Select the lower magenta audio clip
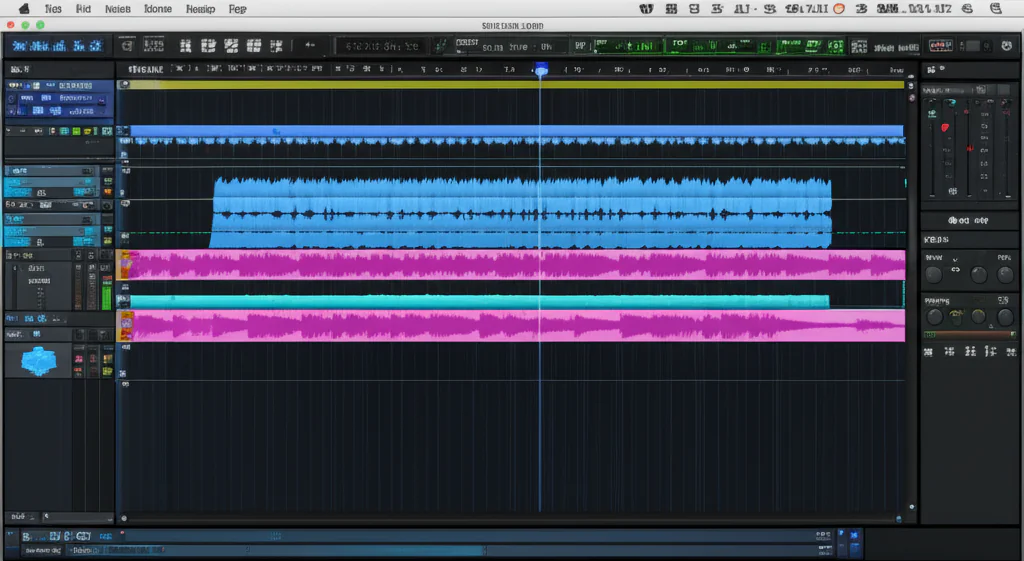Screen dimensions: 1024x561 click(511, 325)
